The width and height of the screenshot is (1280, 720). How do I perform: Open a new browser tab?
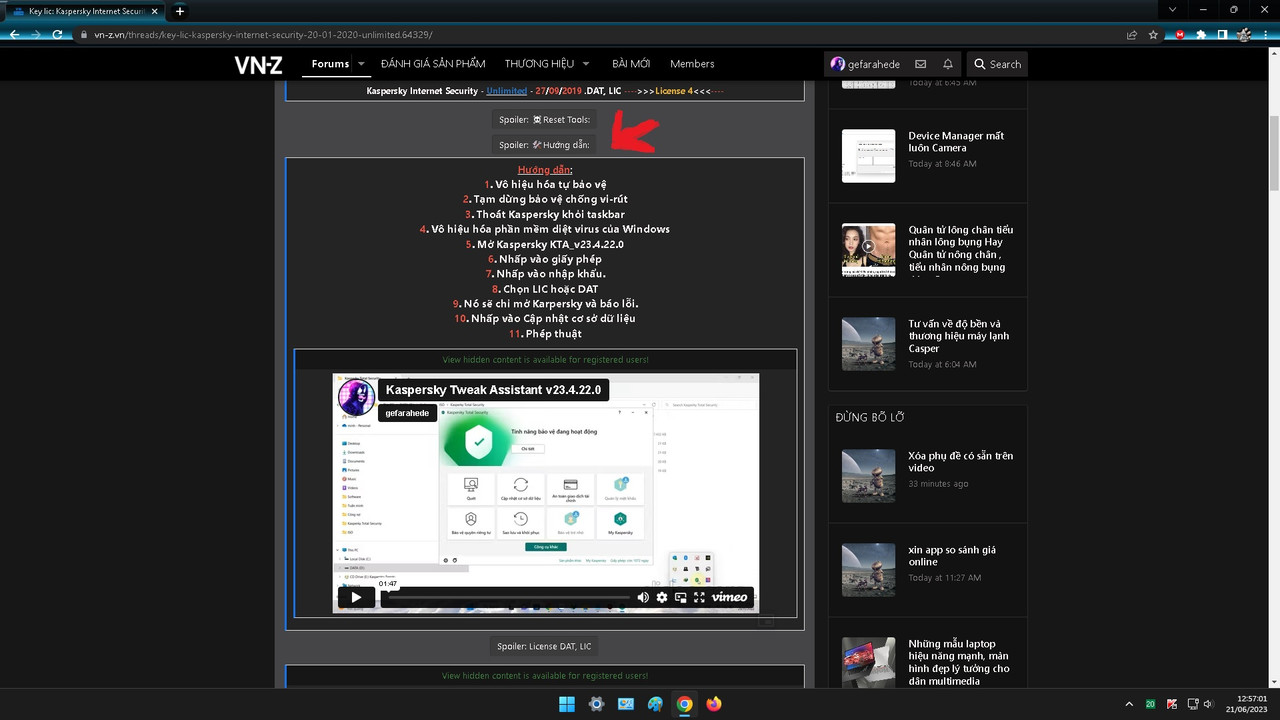[180, 11]
